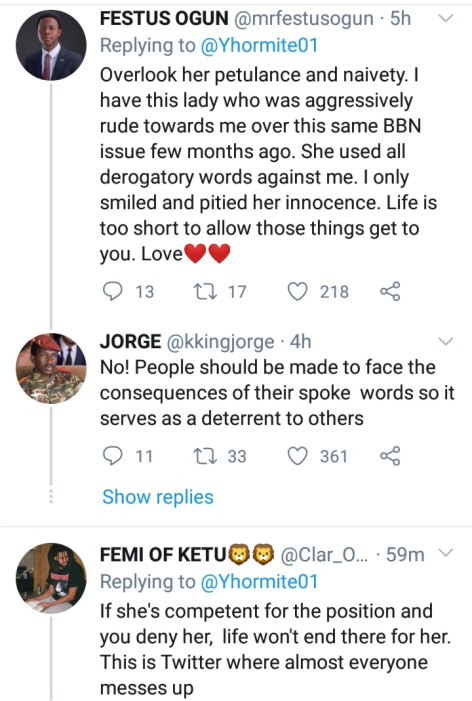
Task: View JORGE's profile avatar
Action: tap(51, 368)
